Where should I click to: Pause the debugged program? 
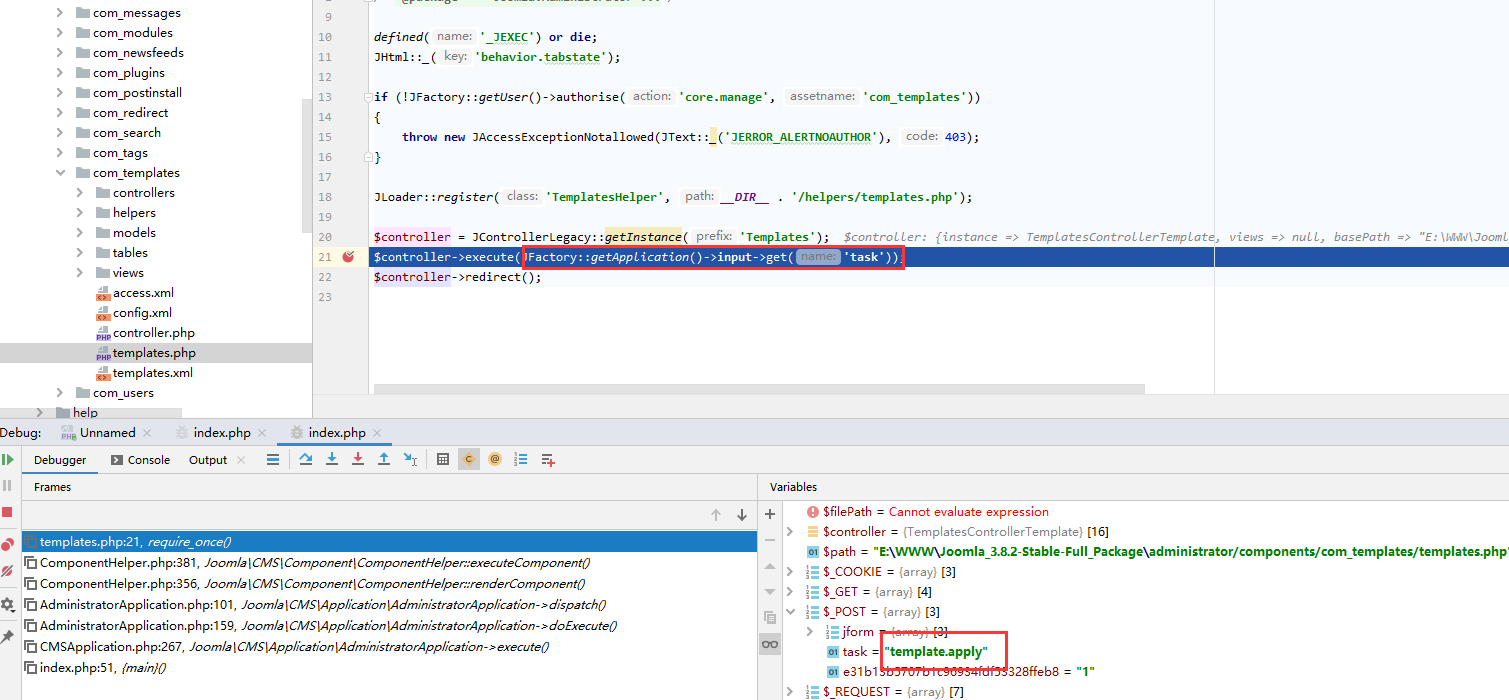click(7, 485)
